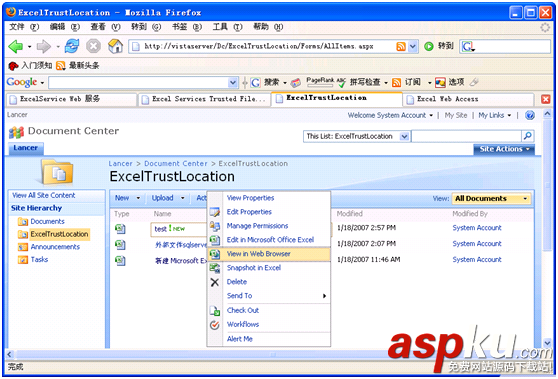Click the PageRank indicator
558x379 pixels.
pos(320,82)
